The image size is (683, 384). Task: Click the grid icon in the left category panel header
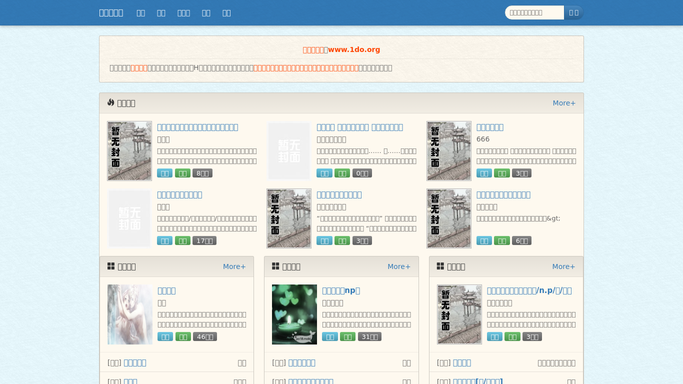(x=111, y=266)
